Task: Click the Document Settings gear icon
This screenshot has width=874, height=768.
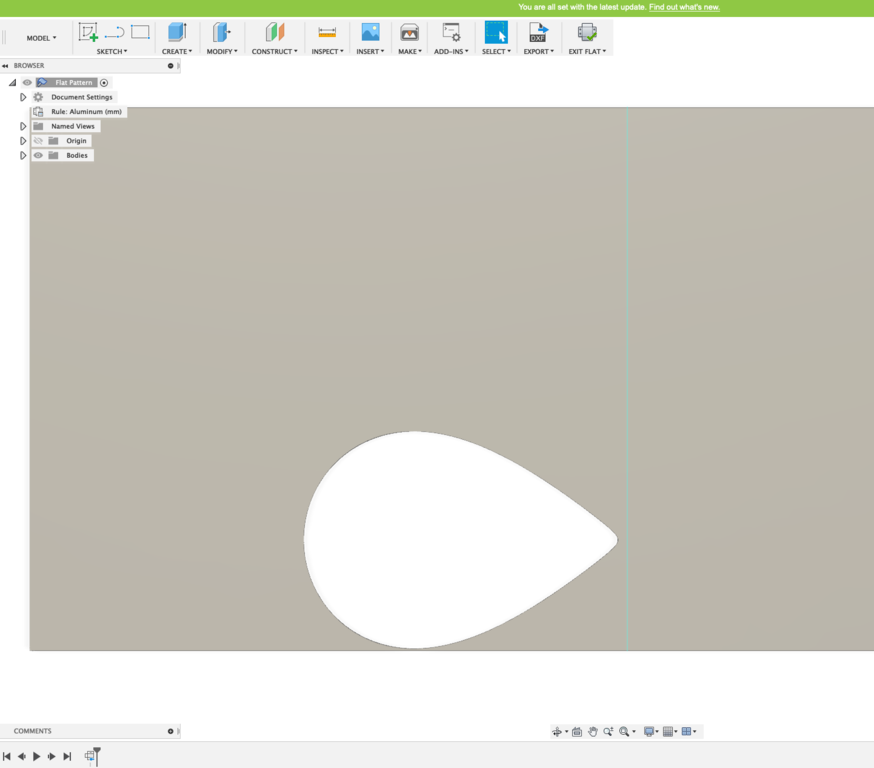Action: click(x=38, y=97)
